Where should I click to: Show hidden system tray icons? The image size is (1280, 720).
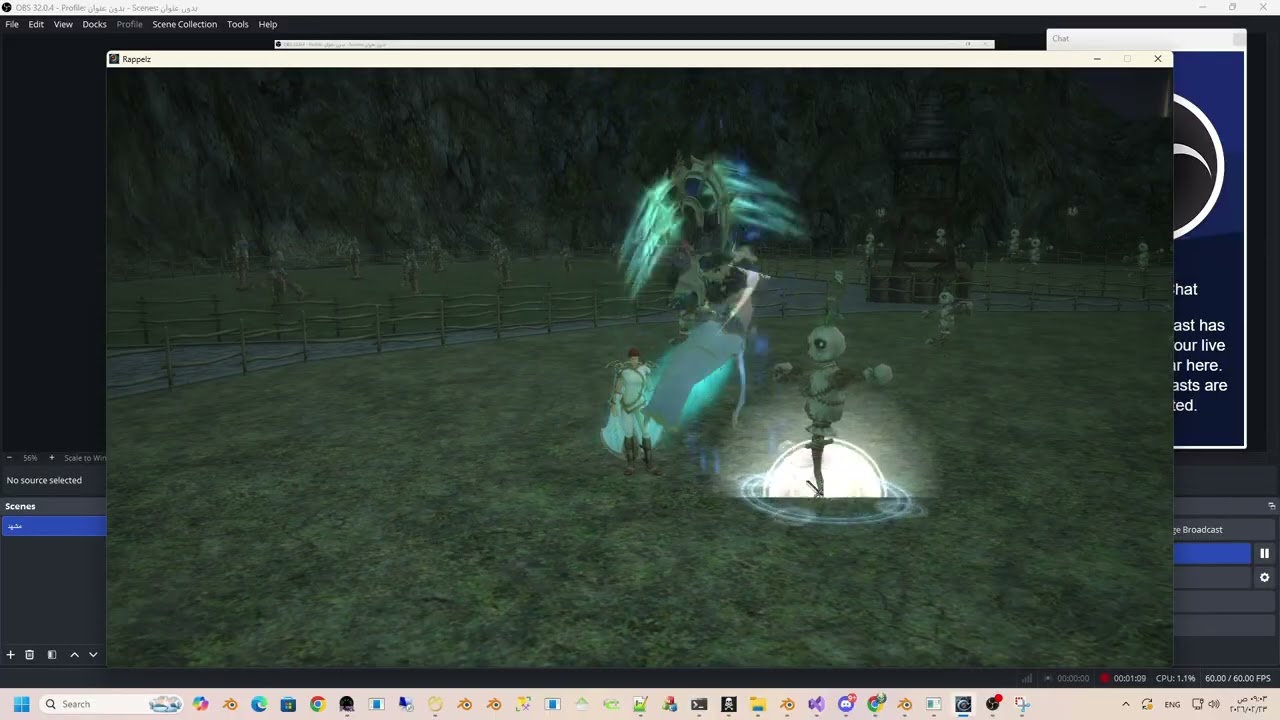pos(1125,704)
